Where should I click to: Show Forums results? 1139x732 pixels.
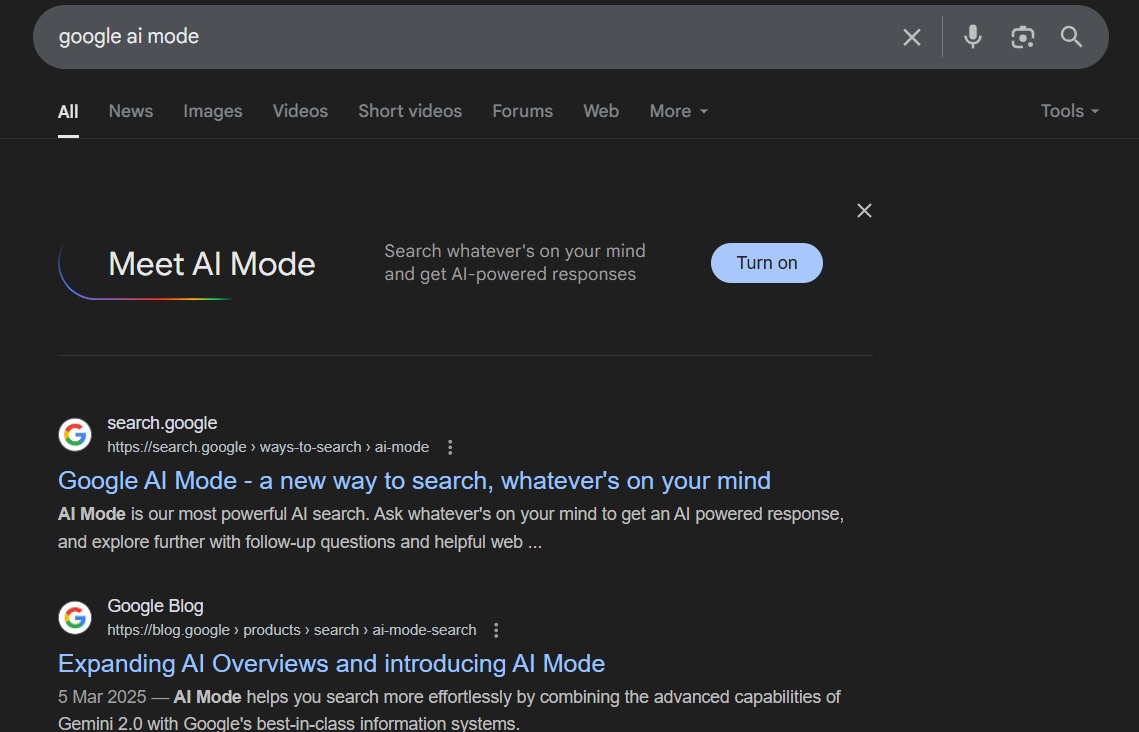522,111
